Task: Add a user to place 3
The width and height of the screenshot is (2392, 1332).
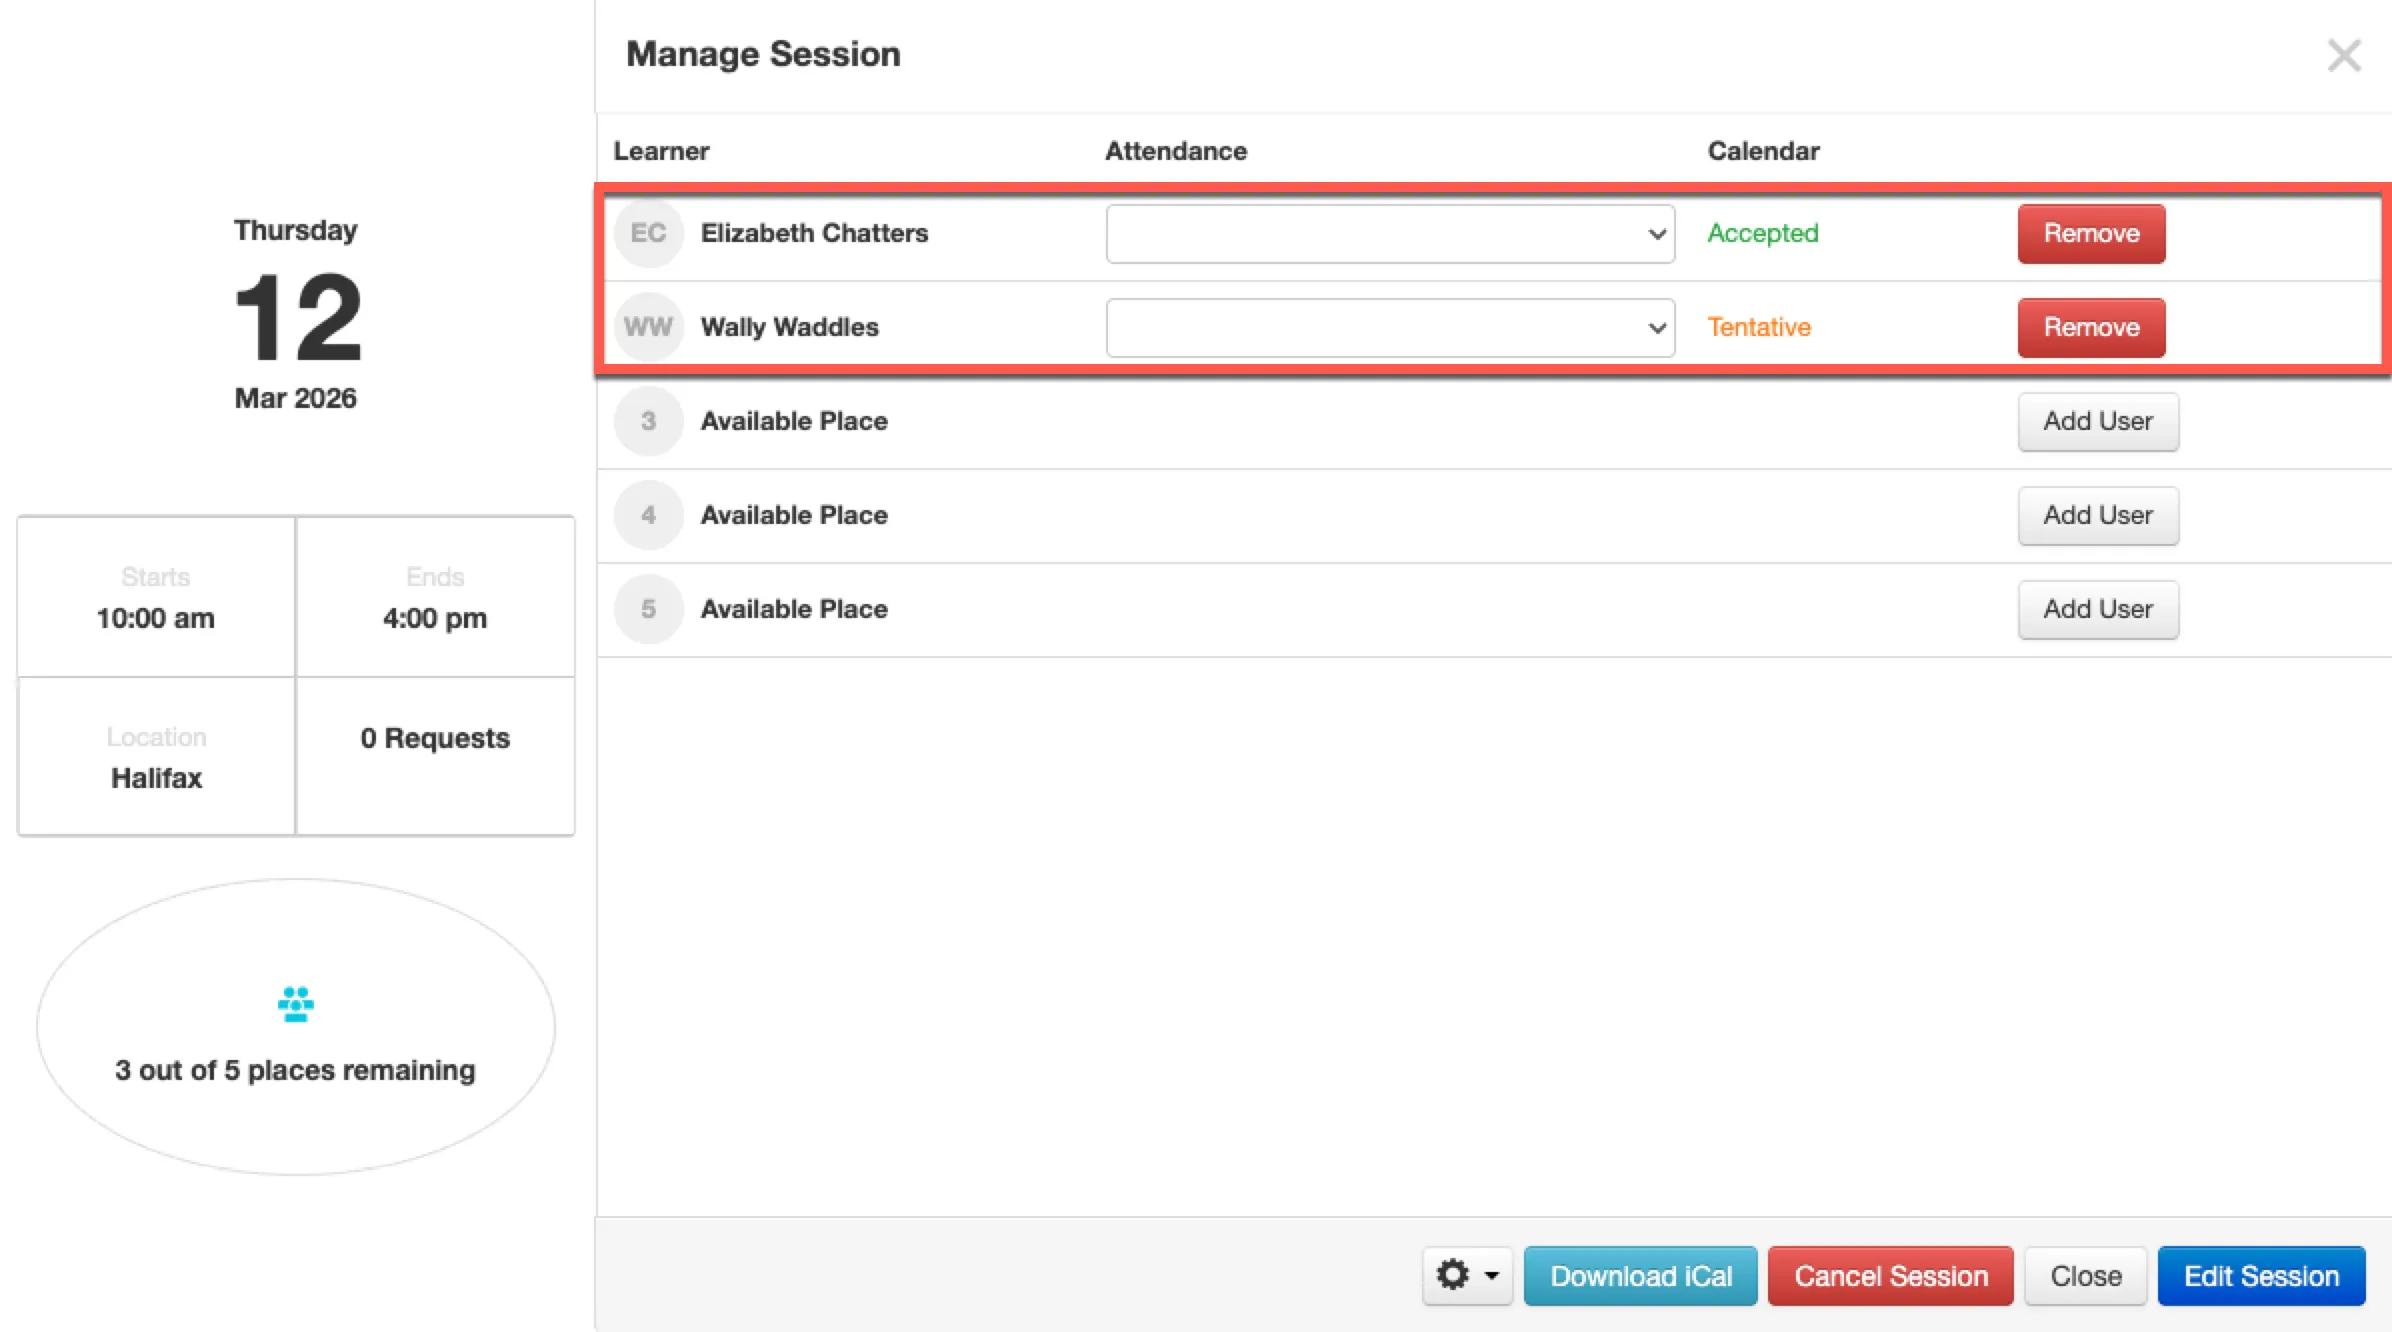Action: coord(2097,422)
